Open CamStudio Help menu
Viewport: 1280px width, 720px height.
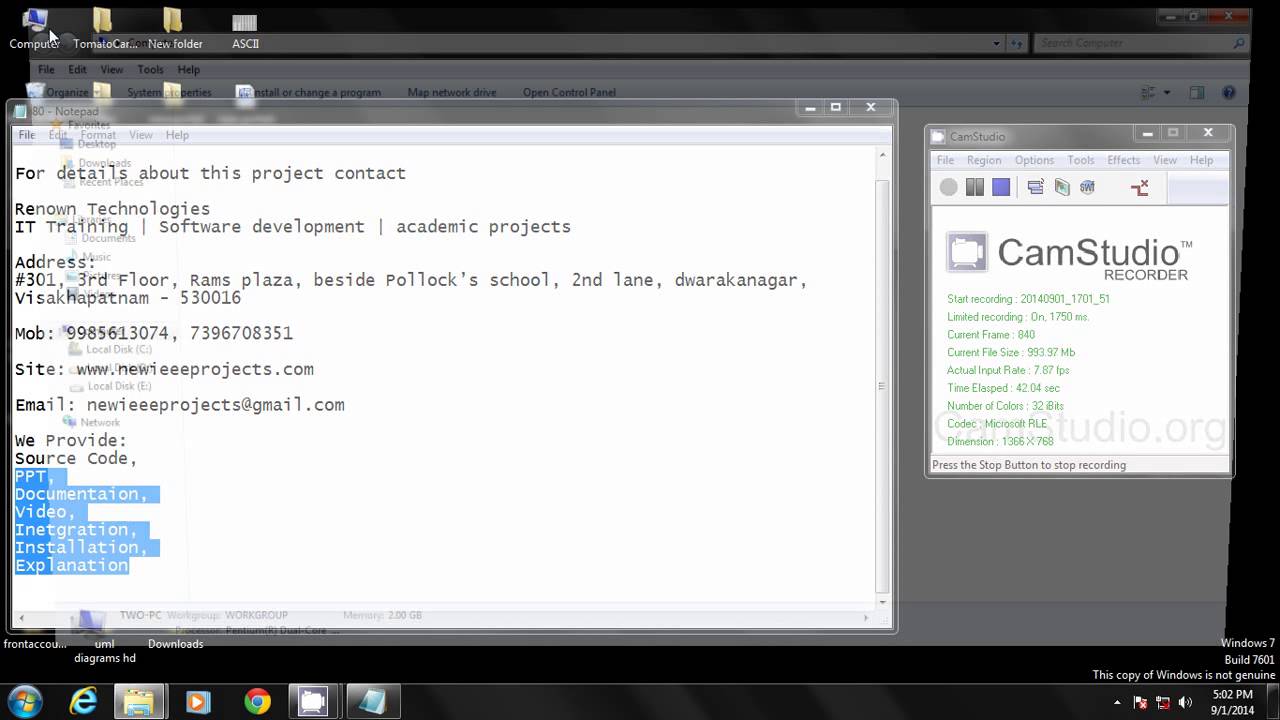click(x=1201, y=160)
